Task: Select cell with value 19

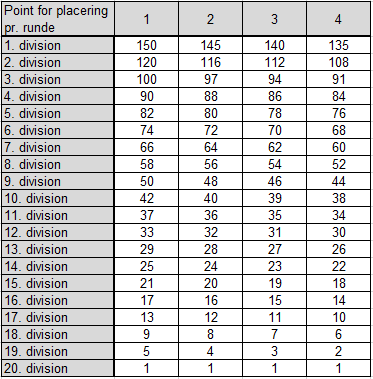Action: click(x=274, y=283)
